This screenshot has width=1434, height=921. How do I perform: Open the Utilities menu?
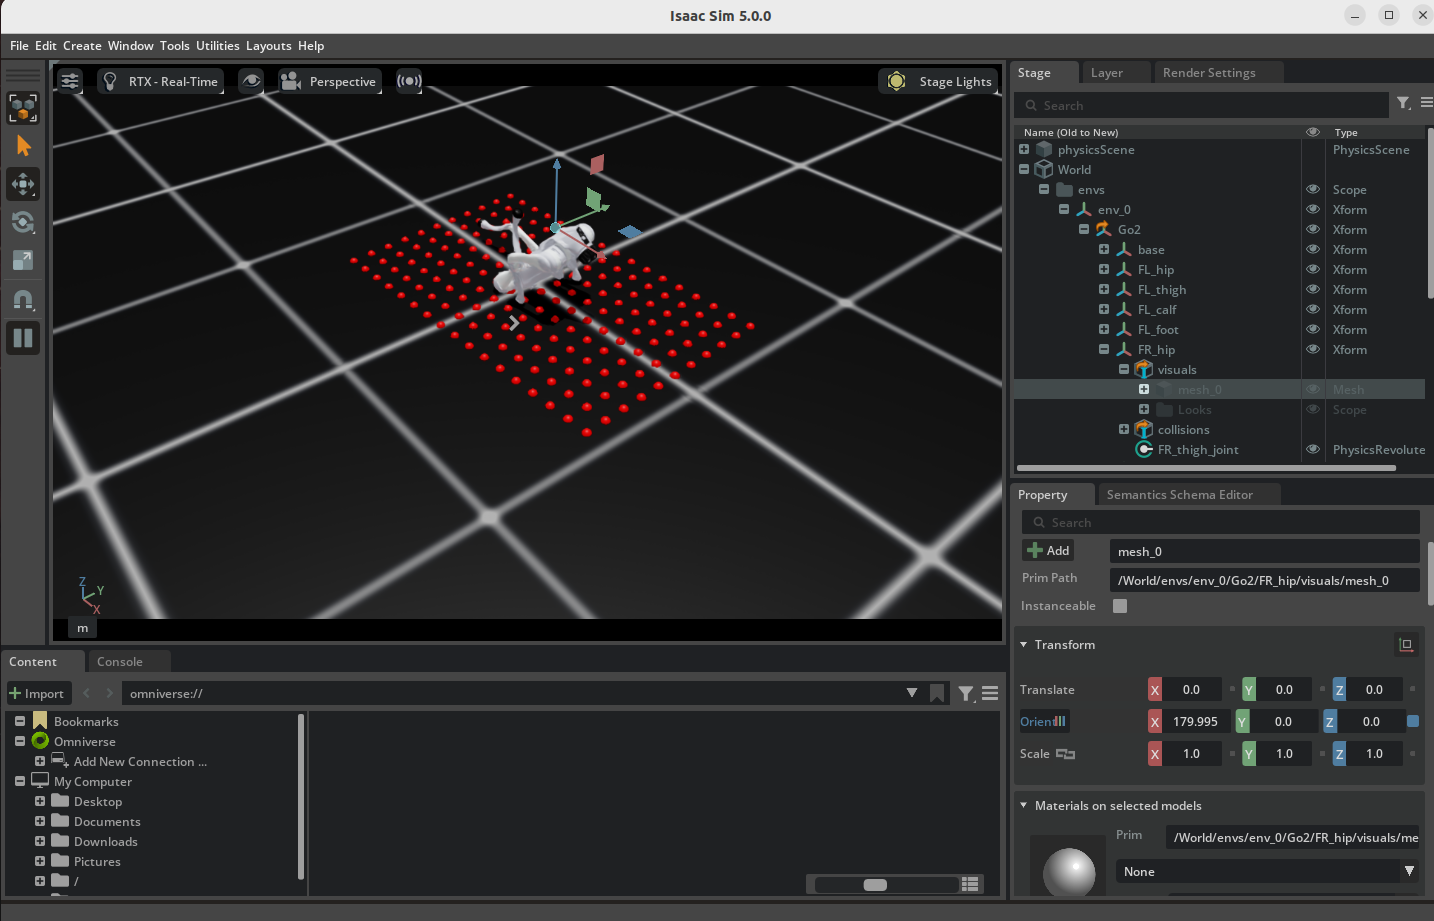217,46
